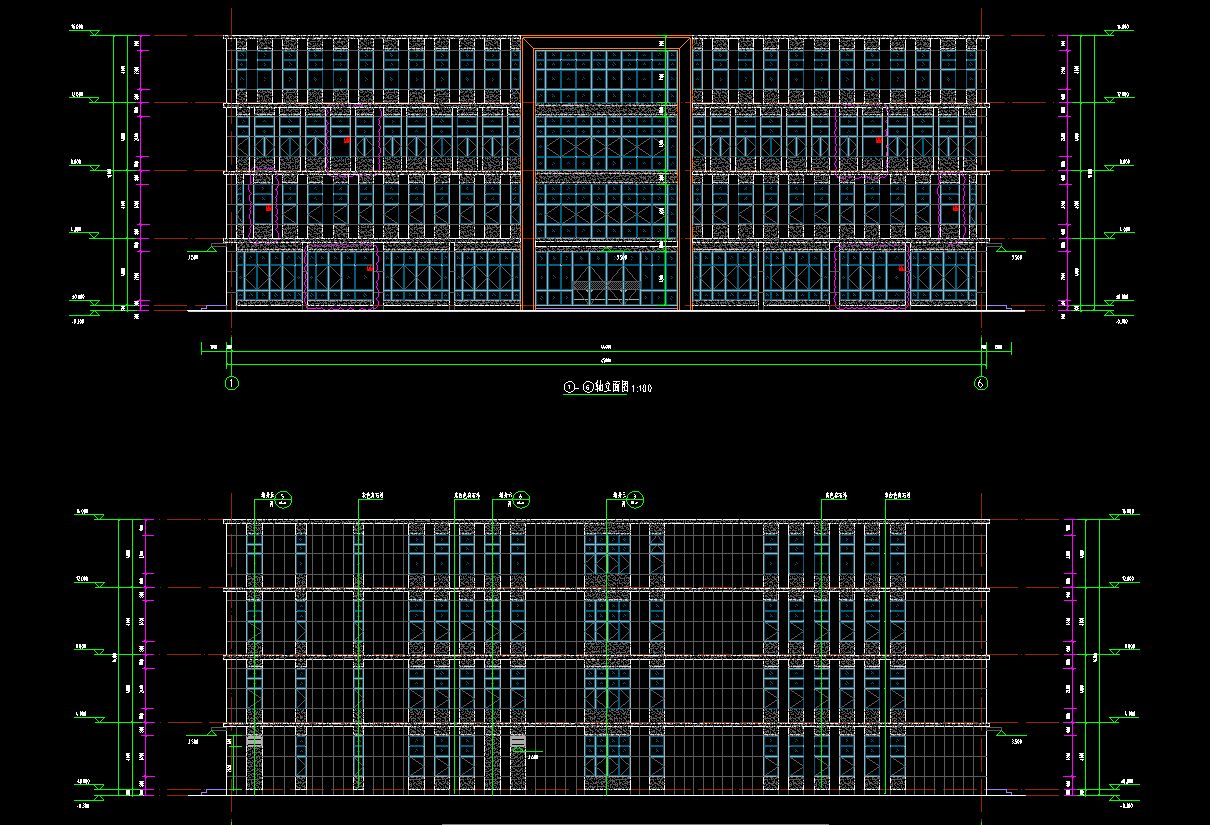Select the elevation drawing title with 1:100 scale

point(608,387)
